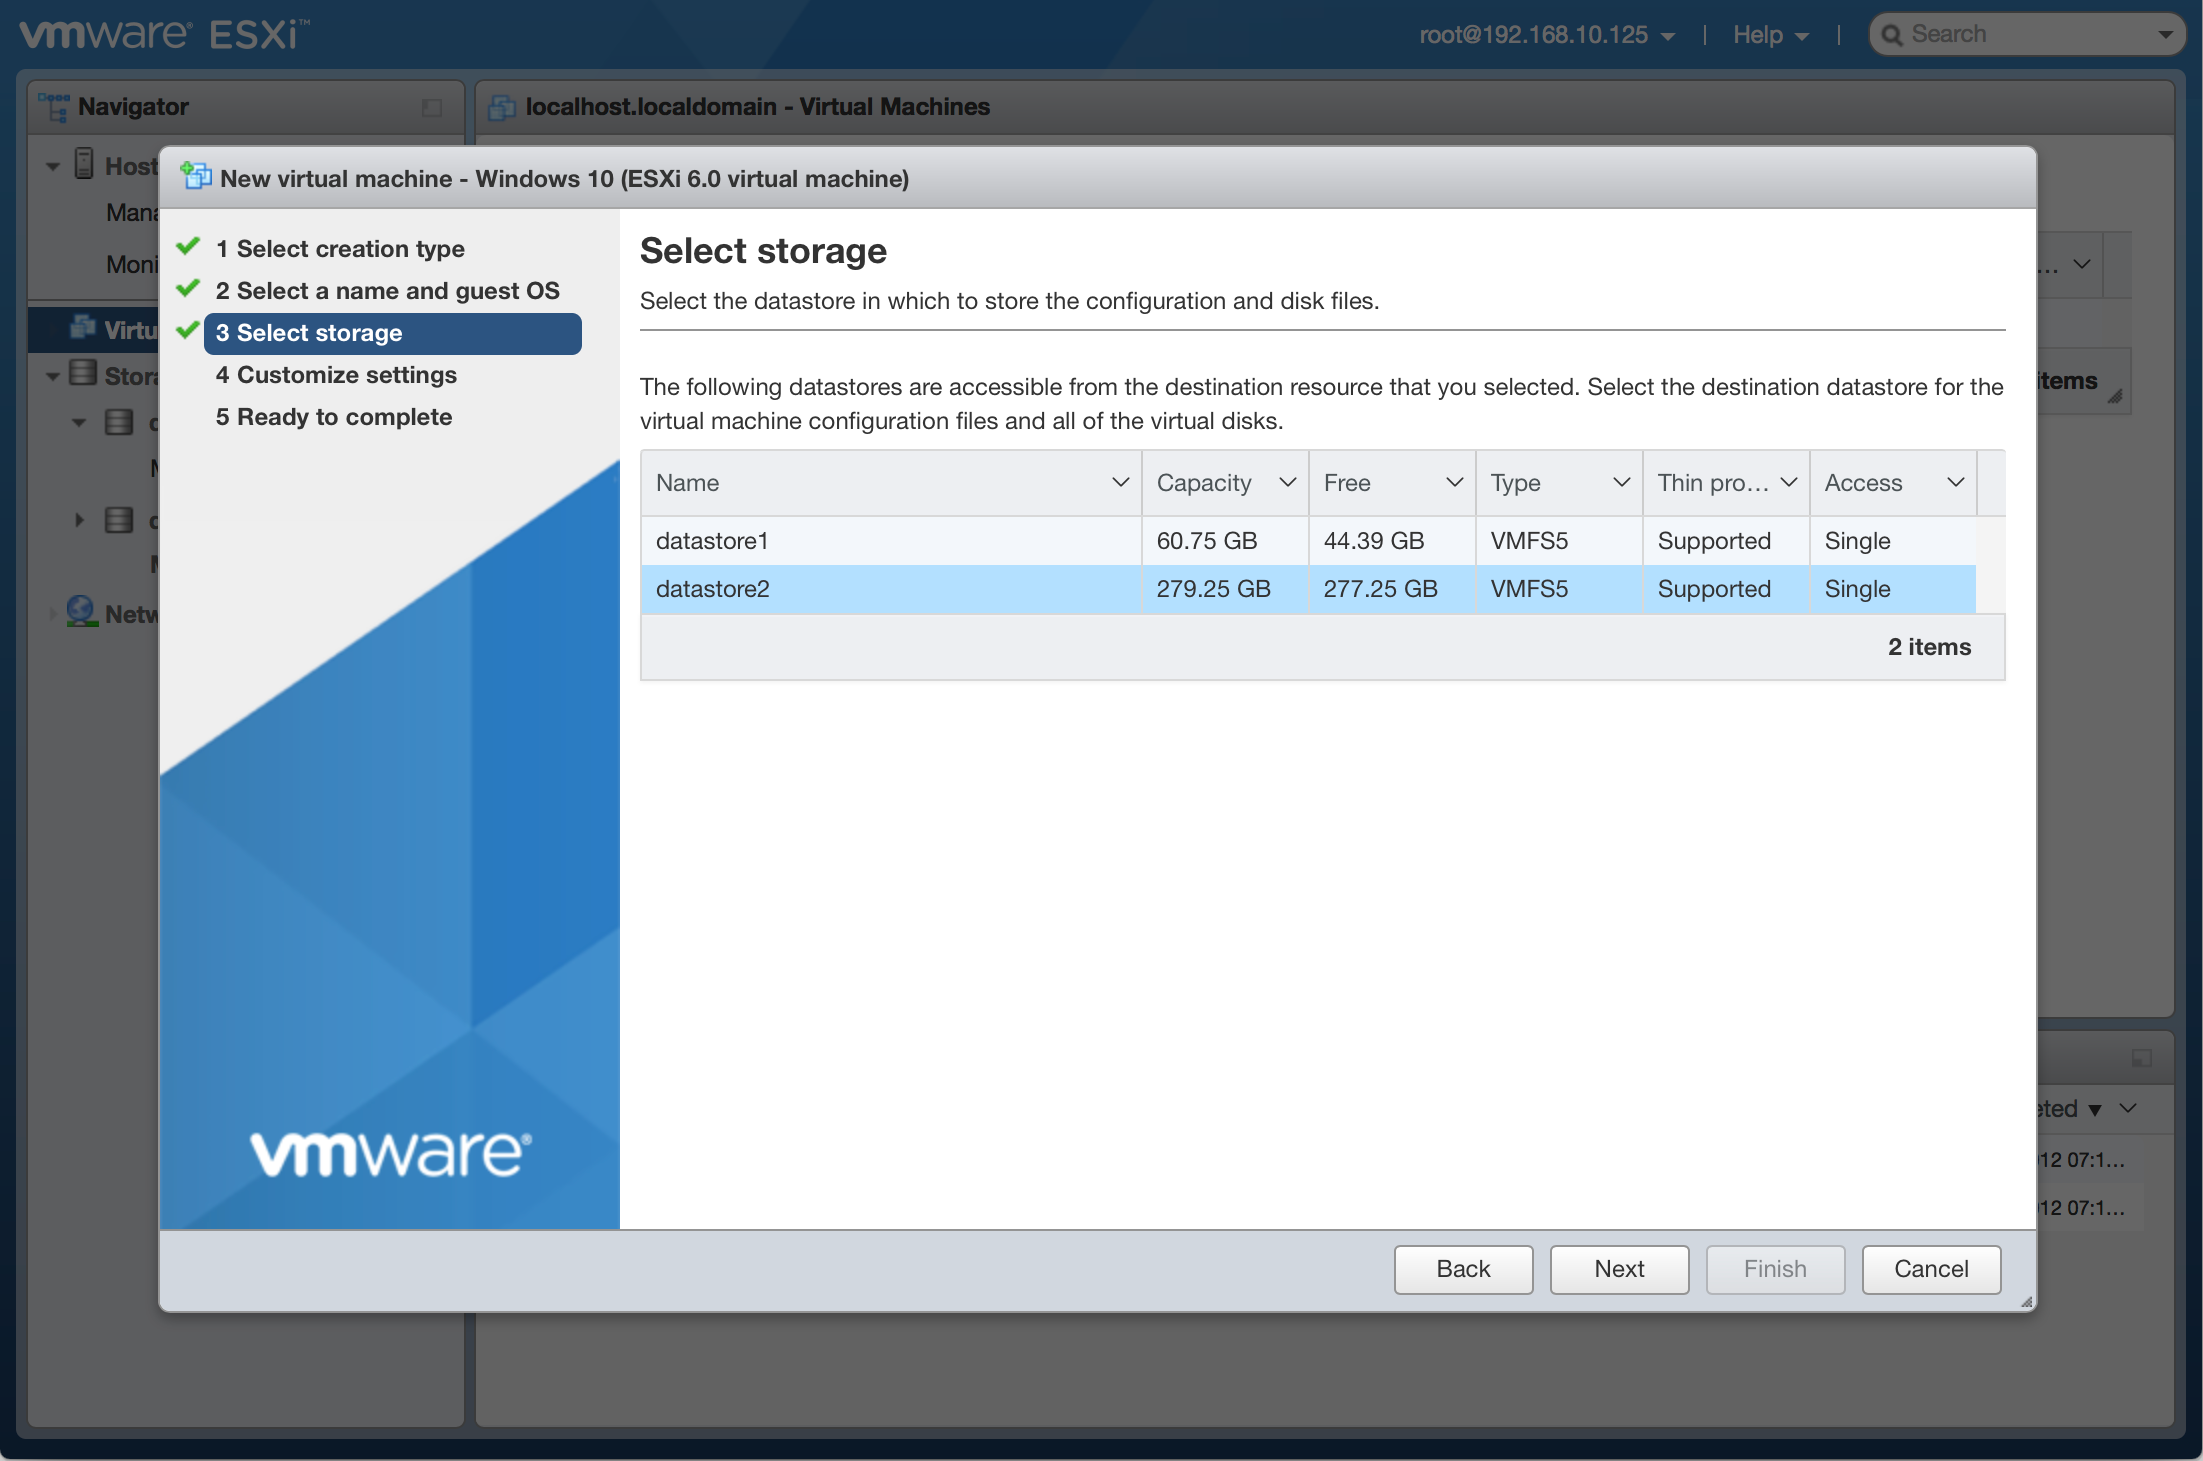Click the search magnifier icon
Screen dimensions: 2203x1461
pyautogui.click(x=1891, y=35)
